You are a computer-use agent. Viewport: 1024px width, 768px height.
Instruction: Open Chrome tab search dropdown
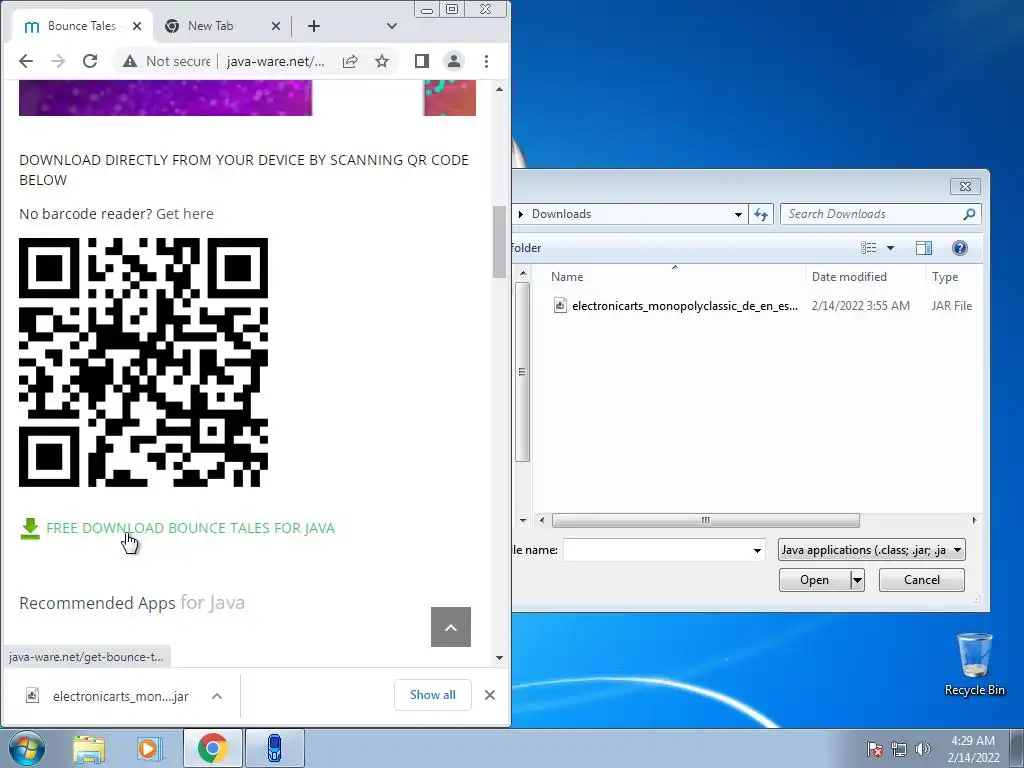pyautogui.click(x=392, y=26)
